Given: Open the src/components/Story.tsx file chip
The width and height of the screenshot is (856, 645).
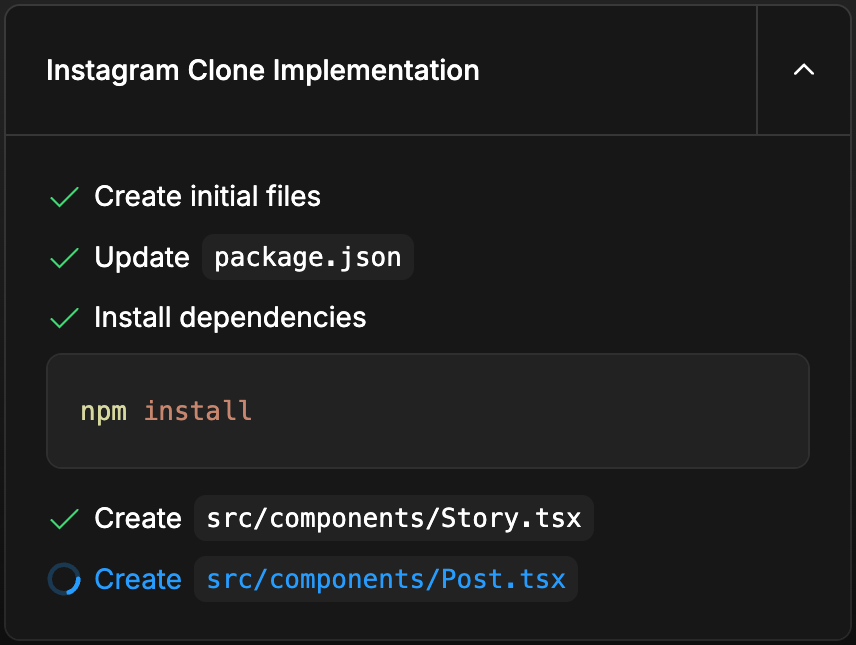Looking at the screenshot, I should tap(394, 518).
